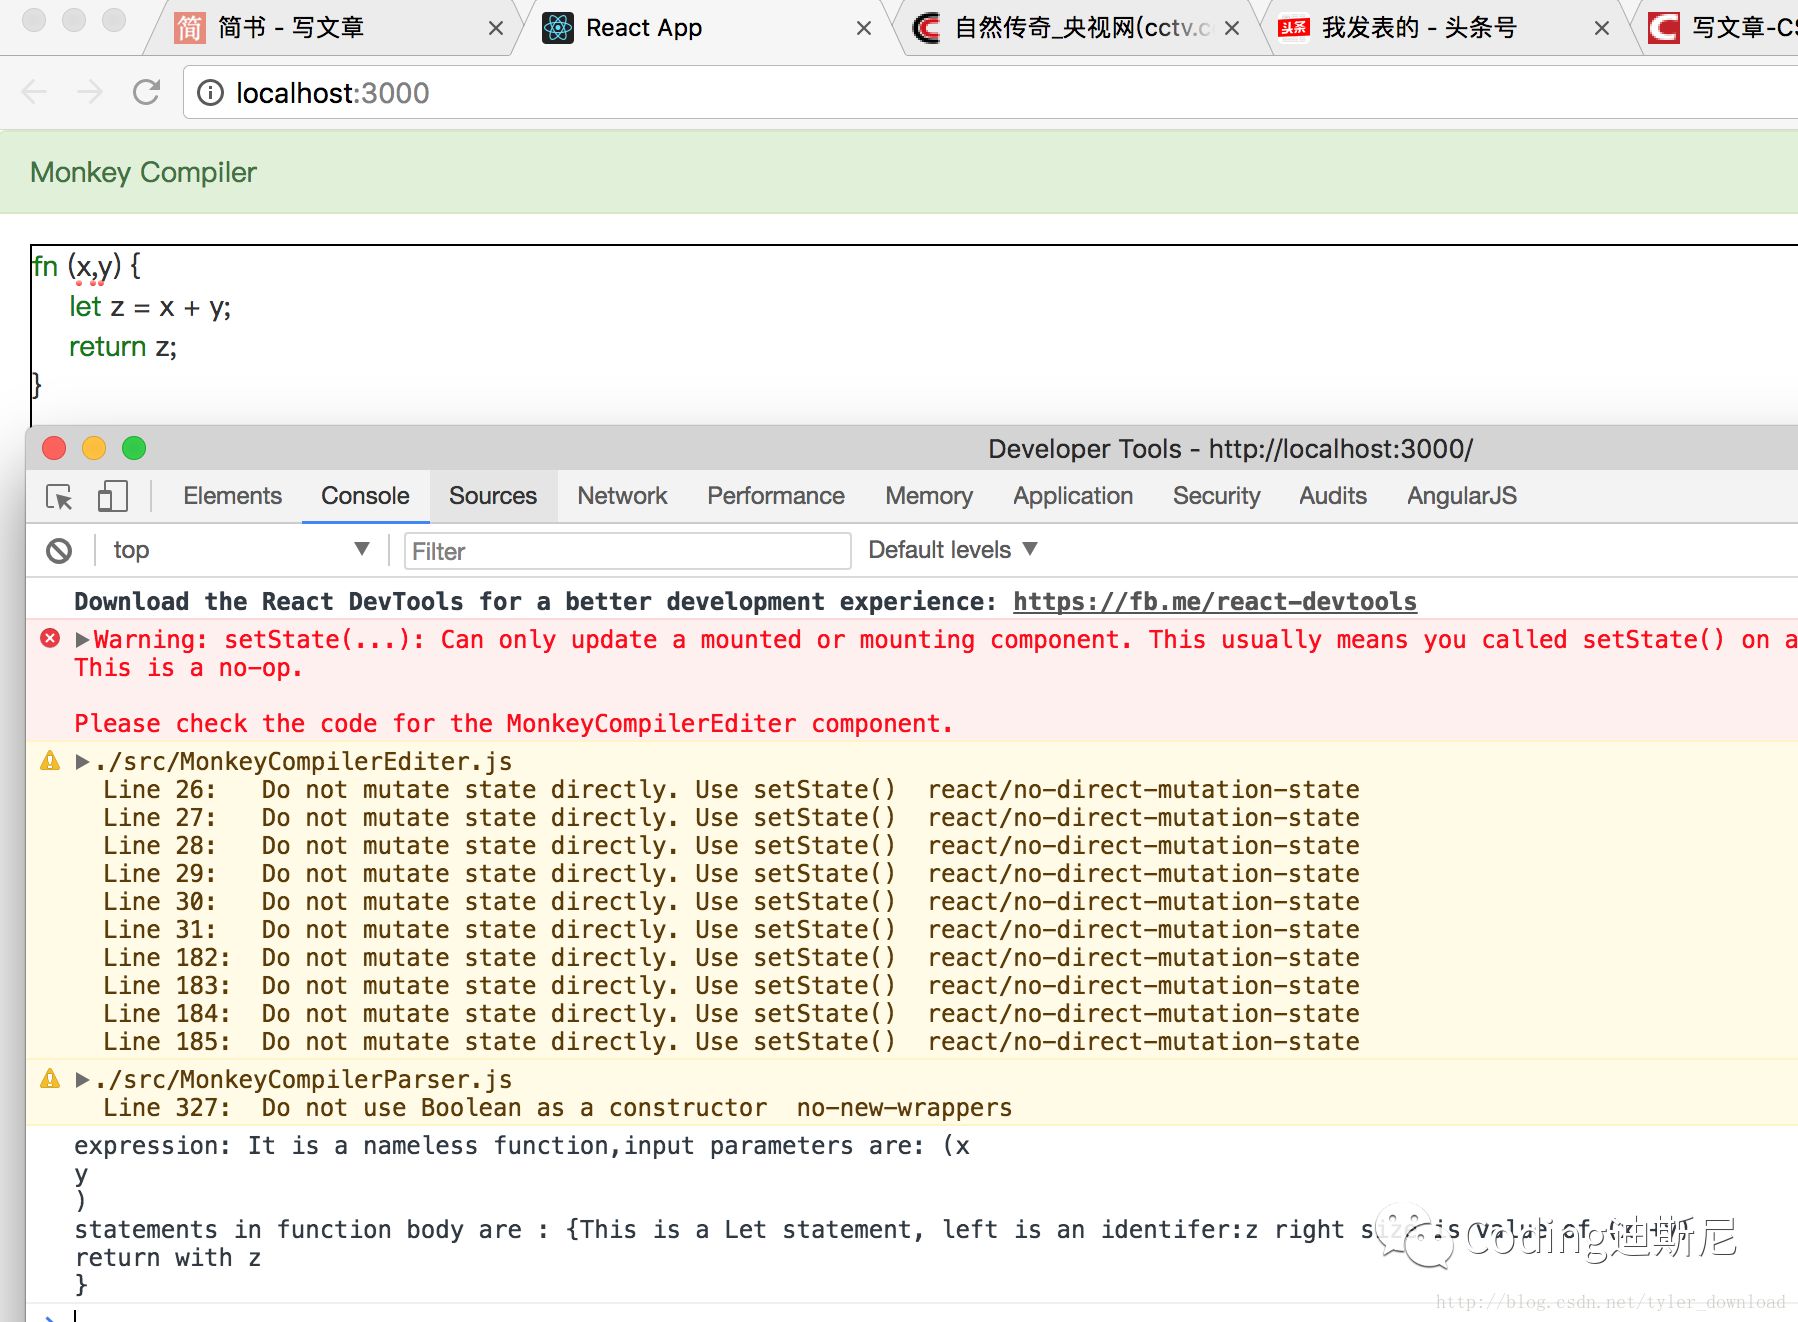Open the top execution context dropdown
The image size is (1798, 1322).
coord(240,550)
